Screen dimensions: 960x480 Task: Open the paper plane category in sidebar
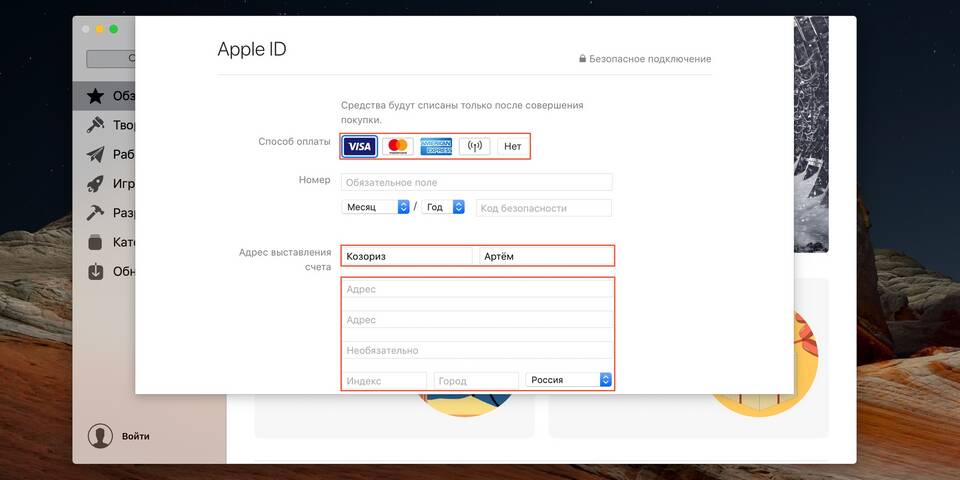[x=95, y=154]
